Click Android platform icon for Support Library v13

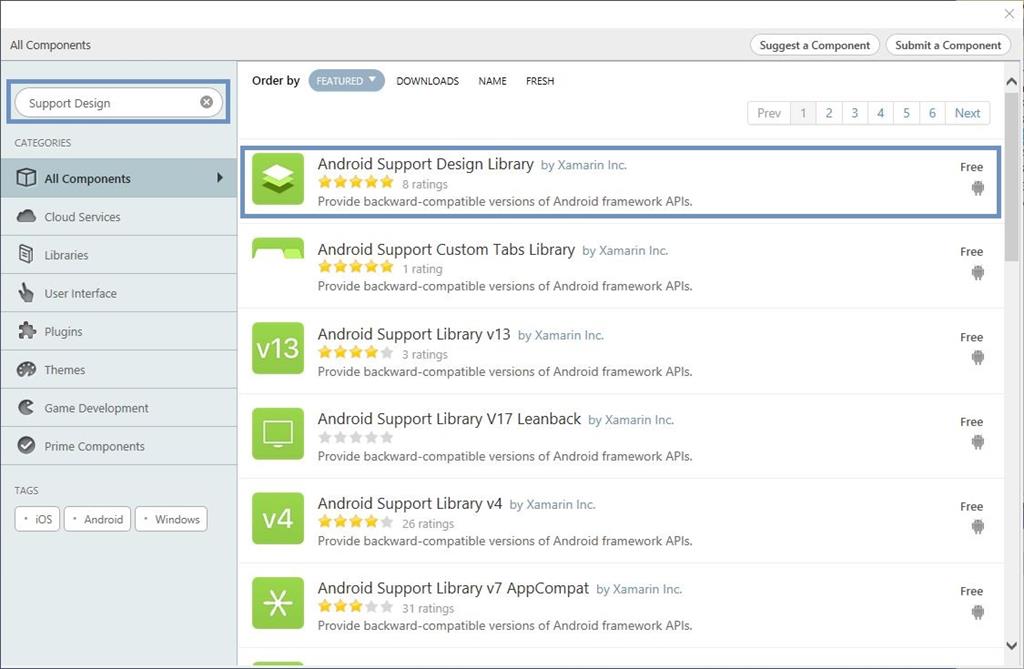978,357
